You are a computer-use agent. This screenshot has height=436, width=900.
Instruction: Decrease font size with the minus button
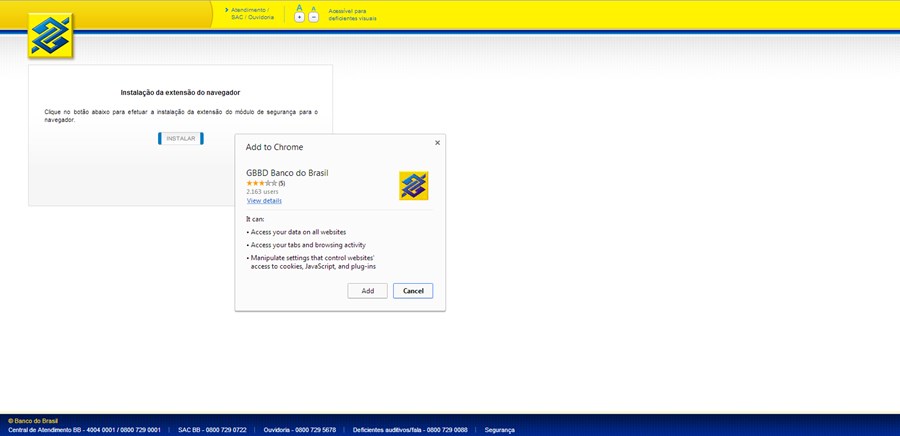pos(313,18)
